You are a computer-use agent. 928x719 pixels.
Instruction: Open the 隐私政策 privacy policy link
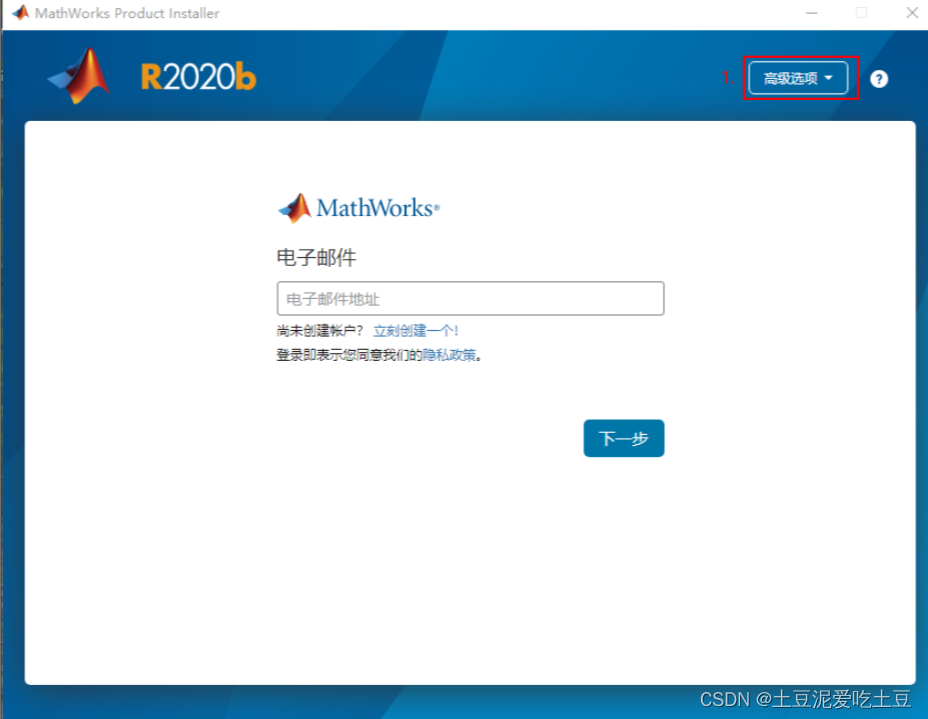coord(449,354)
